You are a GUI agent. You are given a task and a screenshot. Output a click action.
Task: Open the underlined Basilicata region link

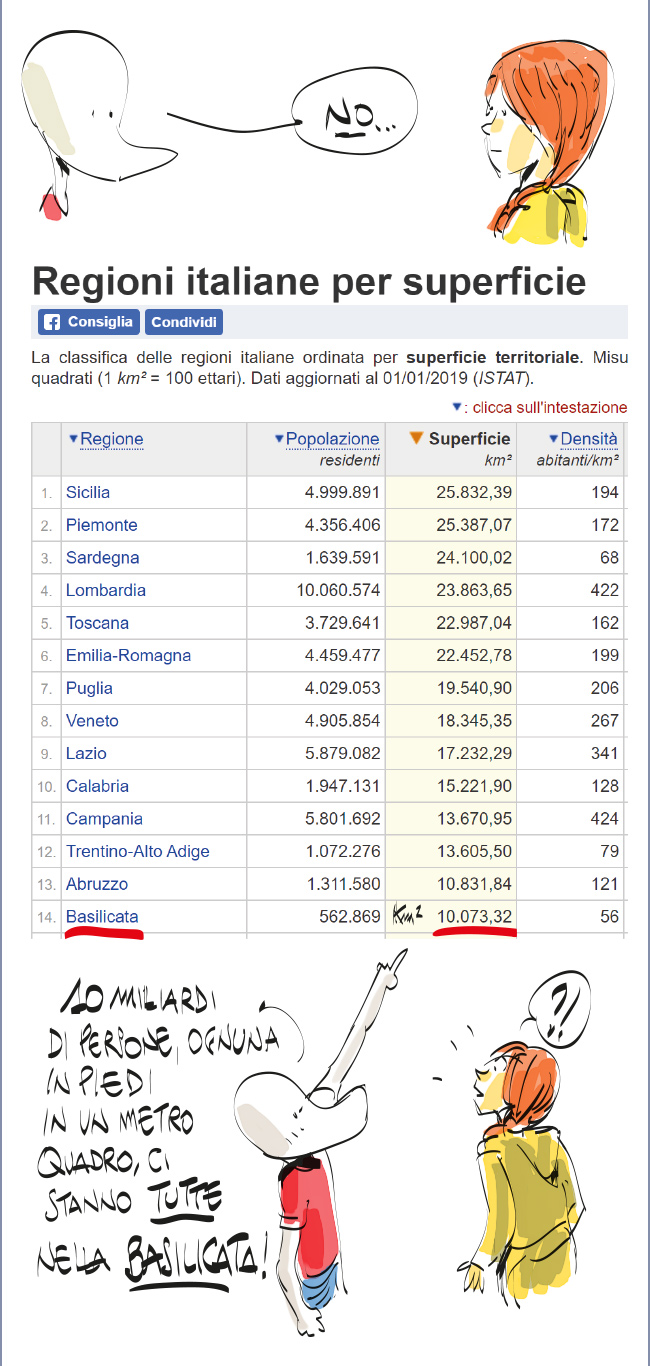coord(102,917)
